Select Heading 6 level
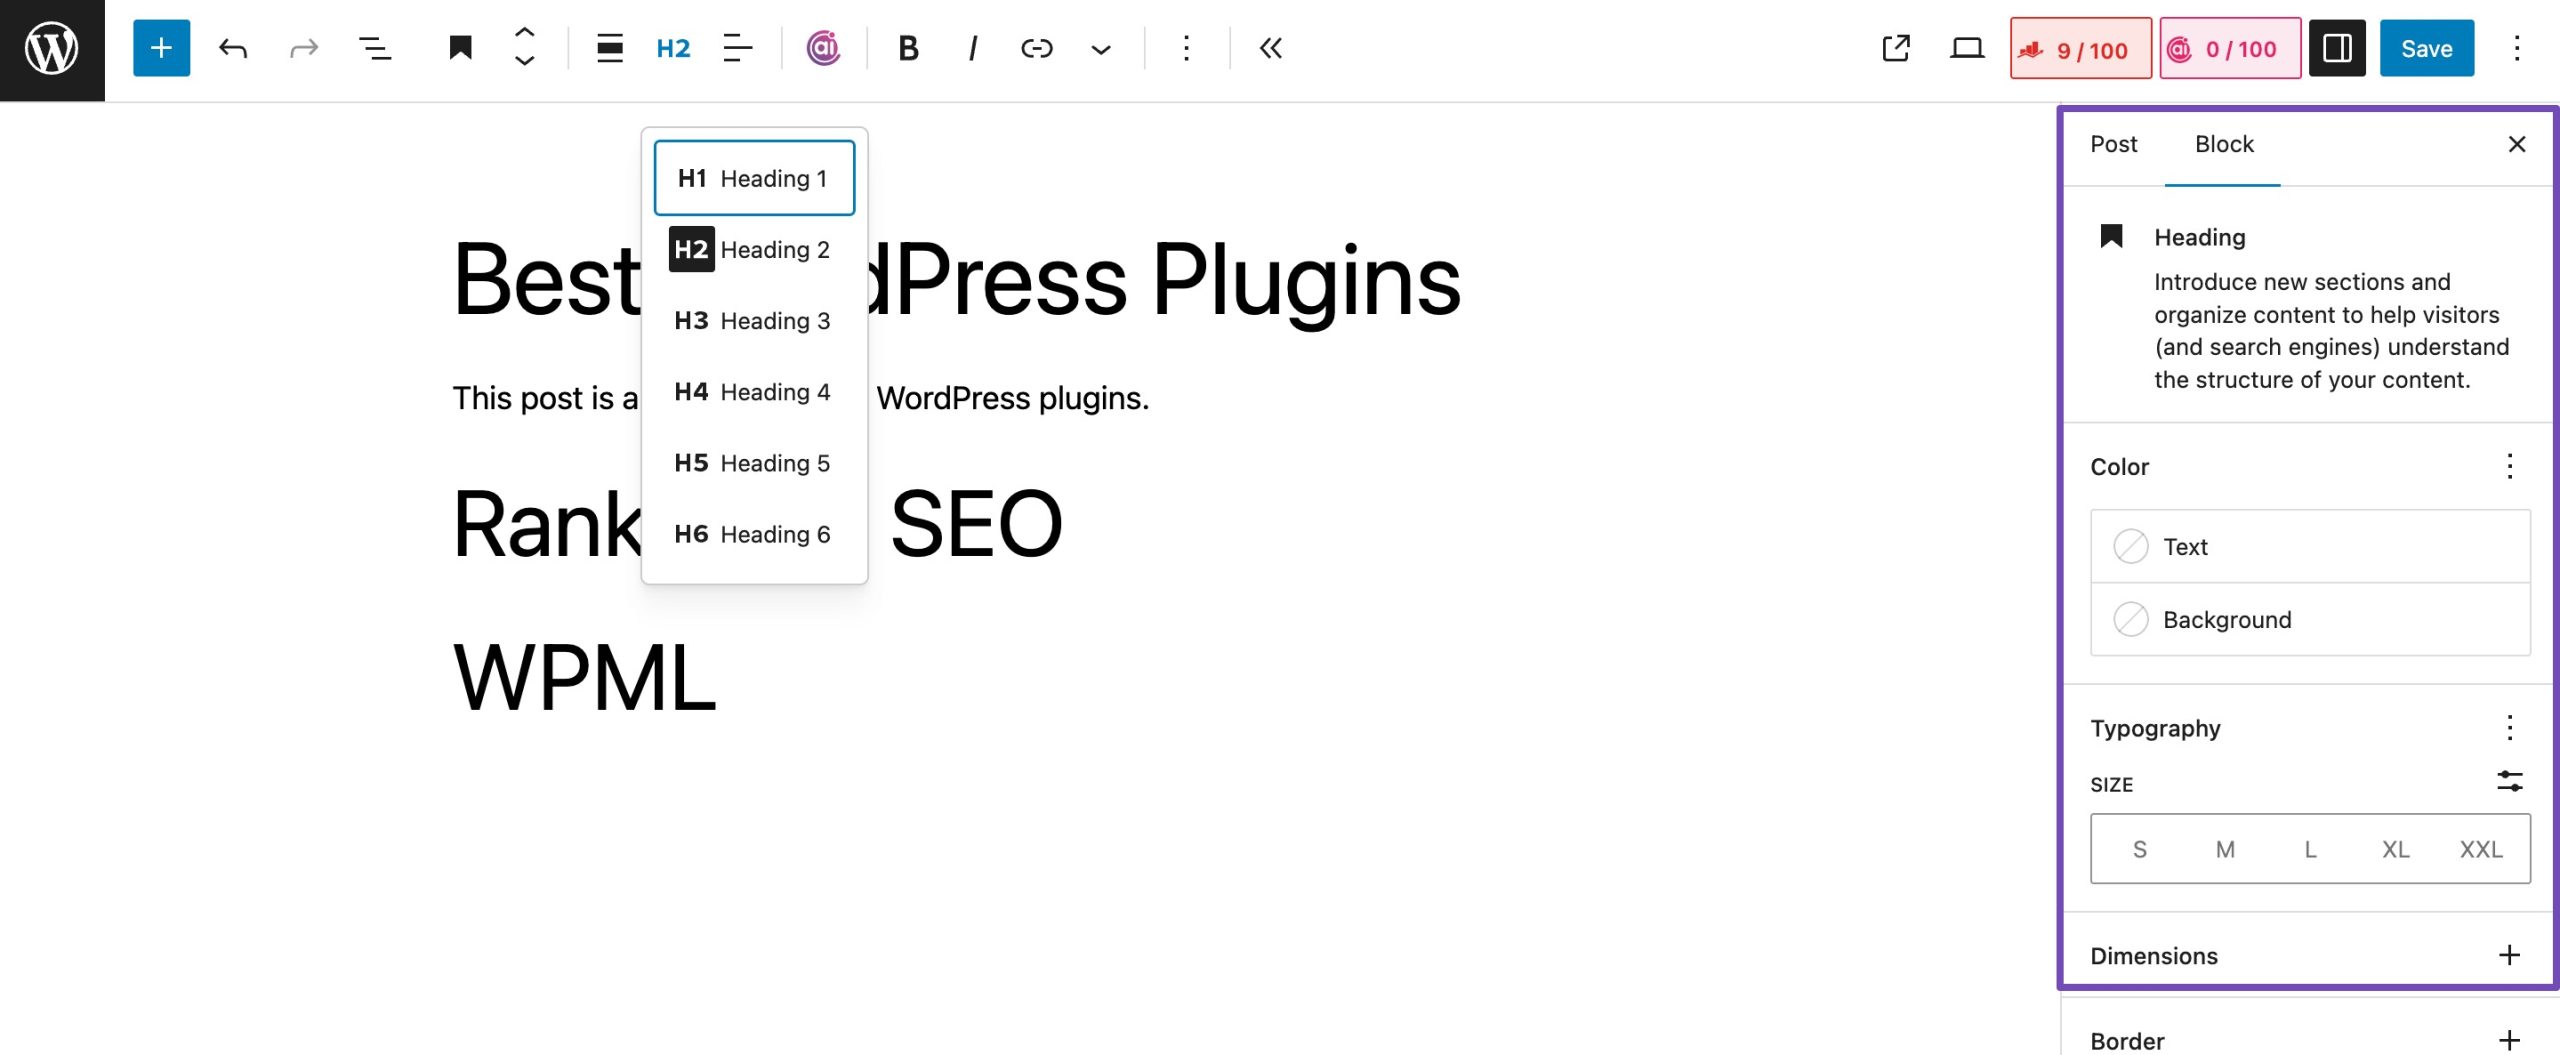The width and height of the screenshot is (2560, 1055). point(754,533)
